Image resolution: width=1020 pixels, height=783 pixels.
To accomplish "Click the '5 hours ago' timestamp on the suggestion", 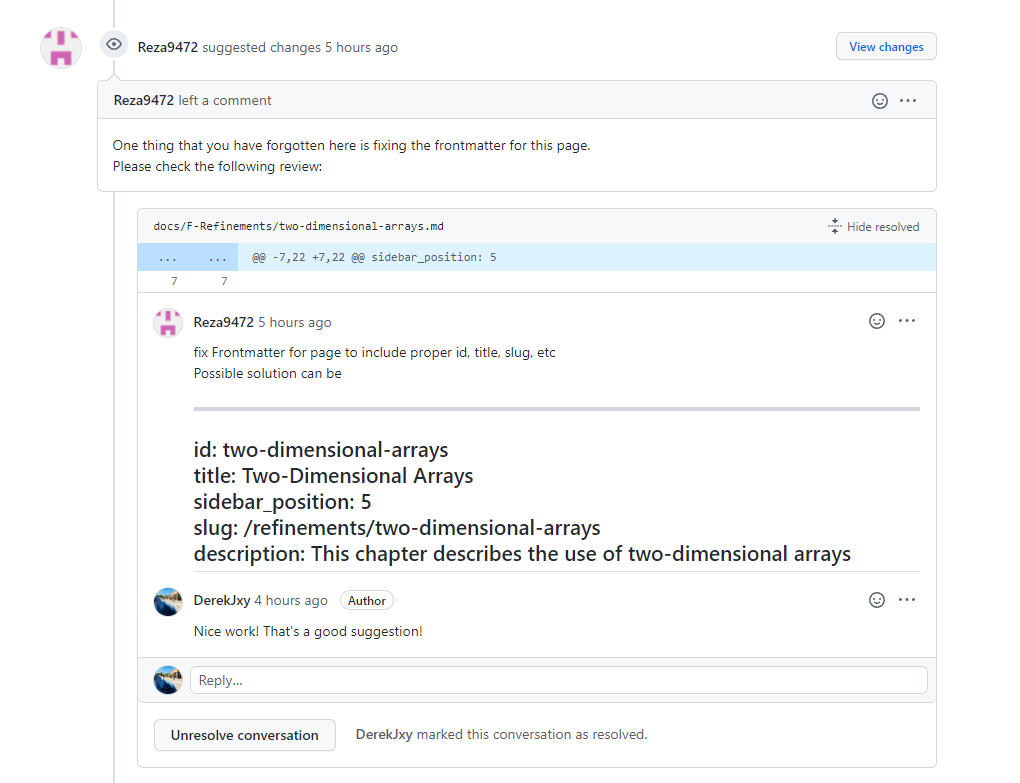I will [x=294, y=322].
